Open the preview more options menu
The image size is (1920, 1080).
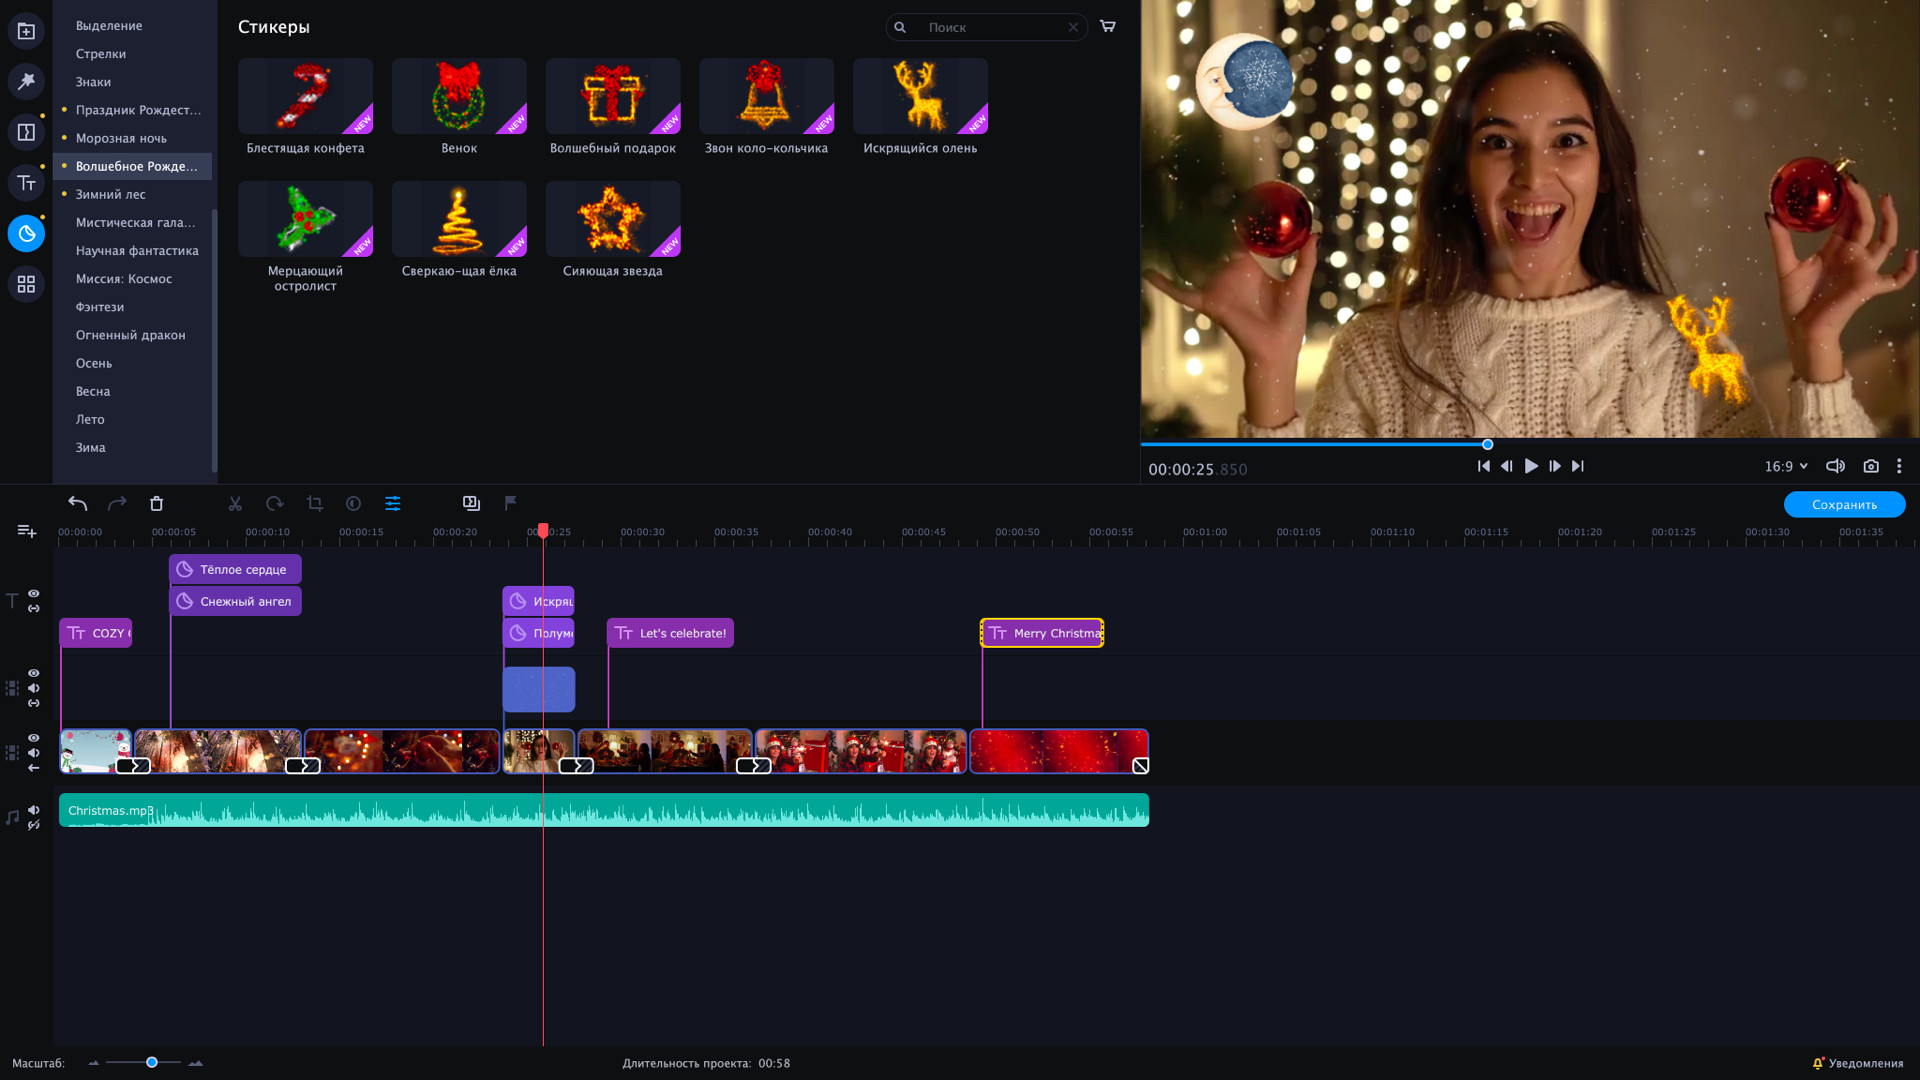point(1899,466)
